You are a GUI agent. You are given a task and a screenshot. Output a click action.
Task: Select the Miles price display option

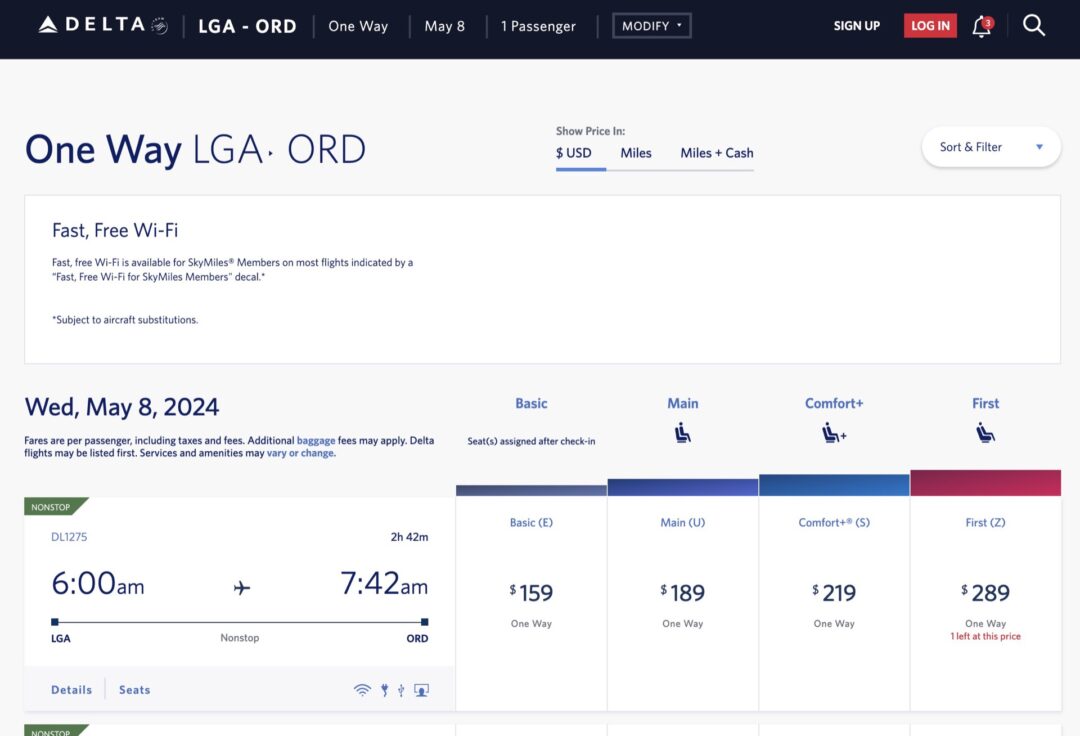coord(636,153)
